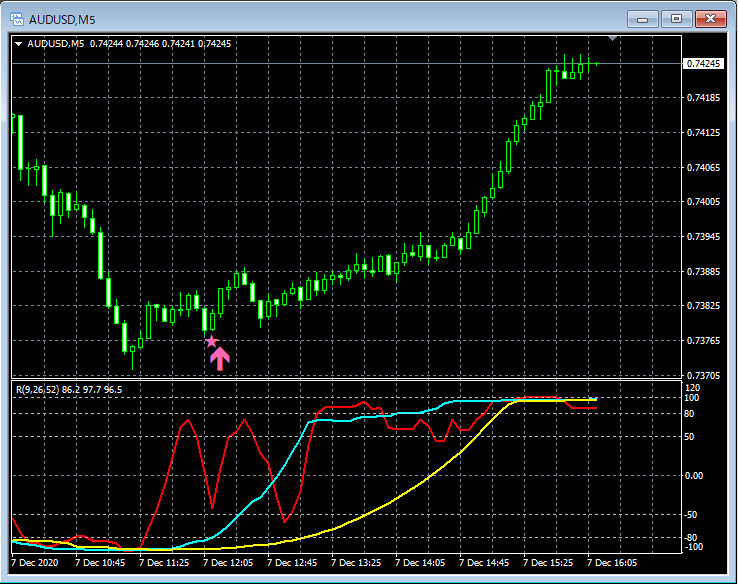The width and height of the screenshot is (739, 584).
Task: Click the 7 Dec 12:05 time axis label
Action: coord(228,563)
